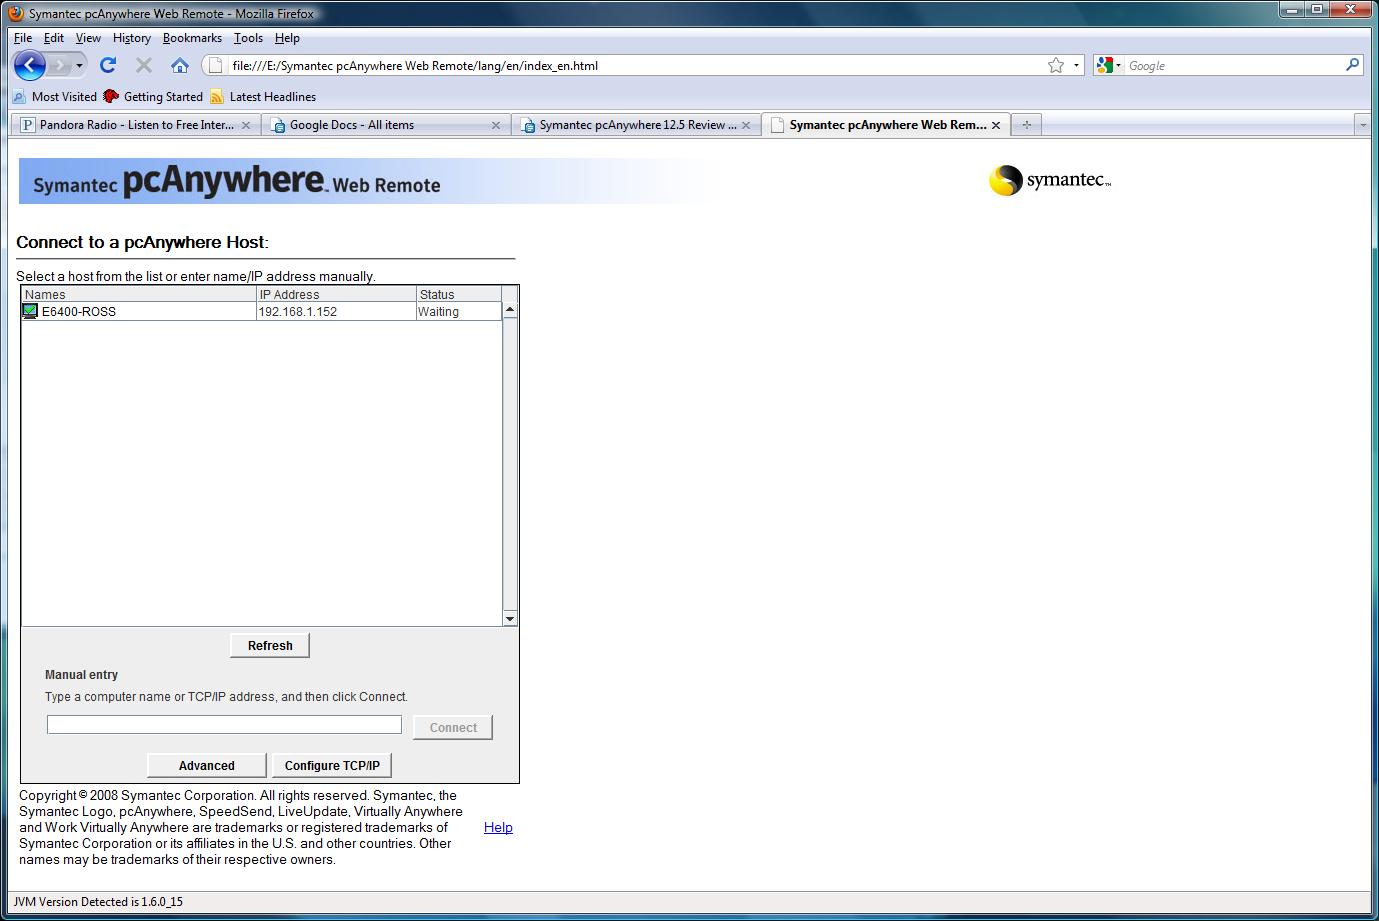Open the recent pages history dropdown arrow
This screenshot has height=921, width=1379.
(79, 65)
